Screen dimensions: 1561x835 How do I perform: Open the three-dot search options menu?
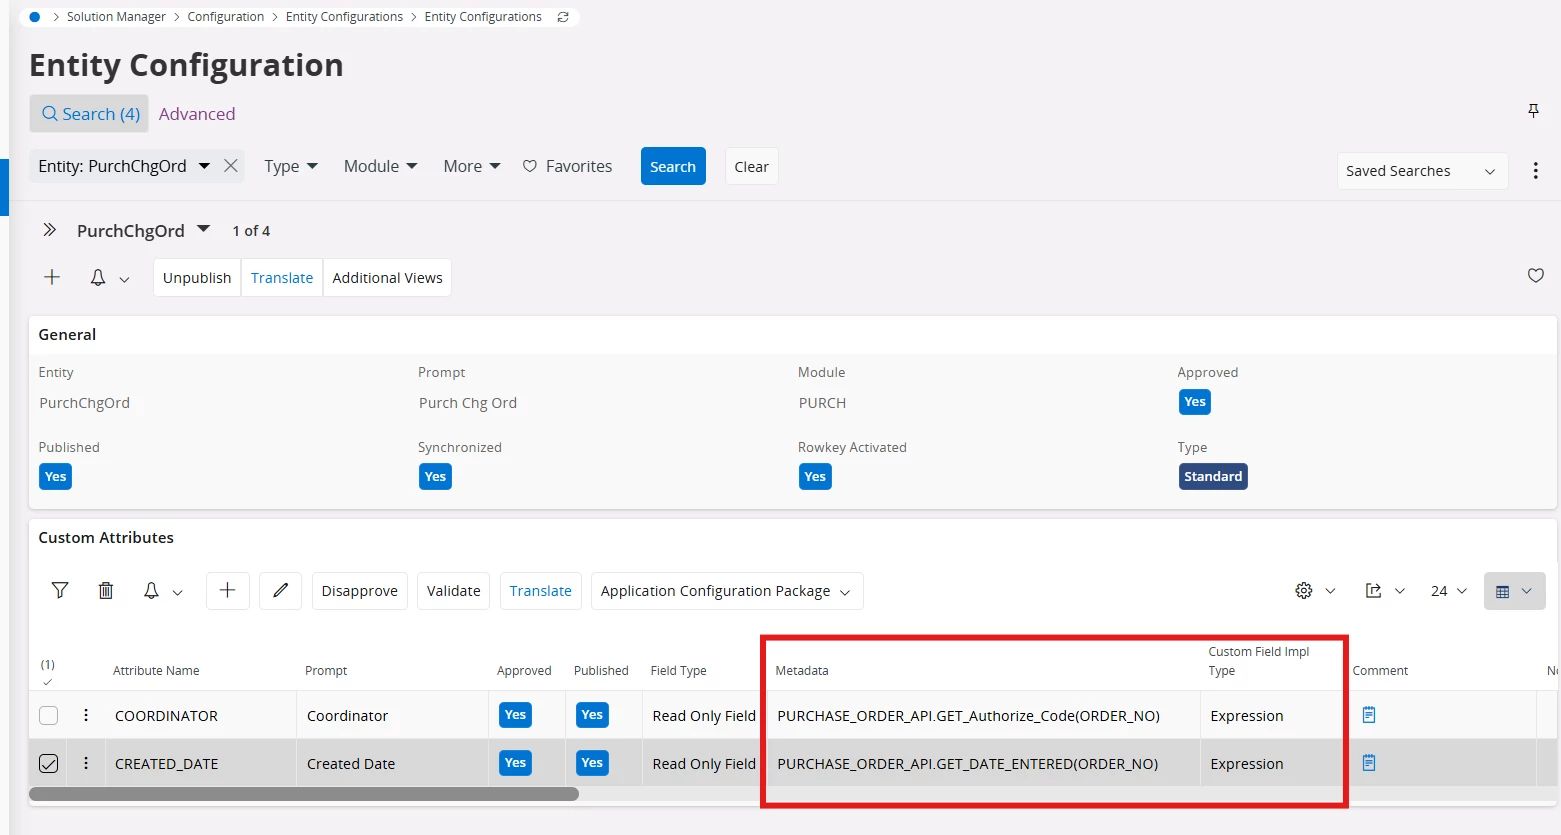click(x=1535, y=171)
